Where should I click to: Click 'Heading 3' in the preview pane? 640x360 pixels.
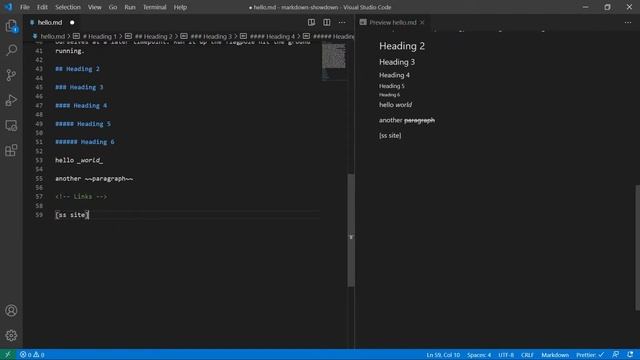pyautogui.click(x=397, y=62)
